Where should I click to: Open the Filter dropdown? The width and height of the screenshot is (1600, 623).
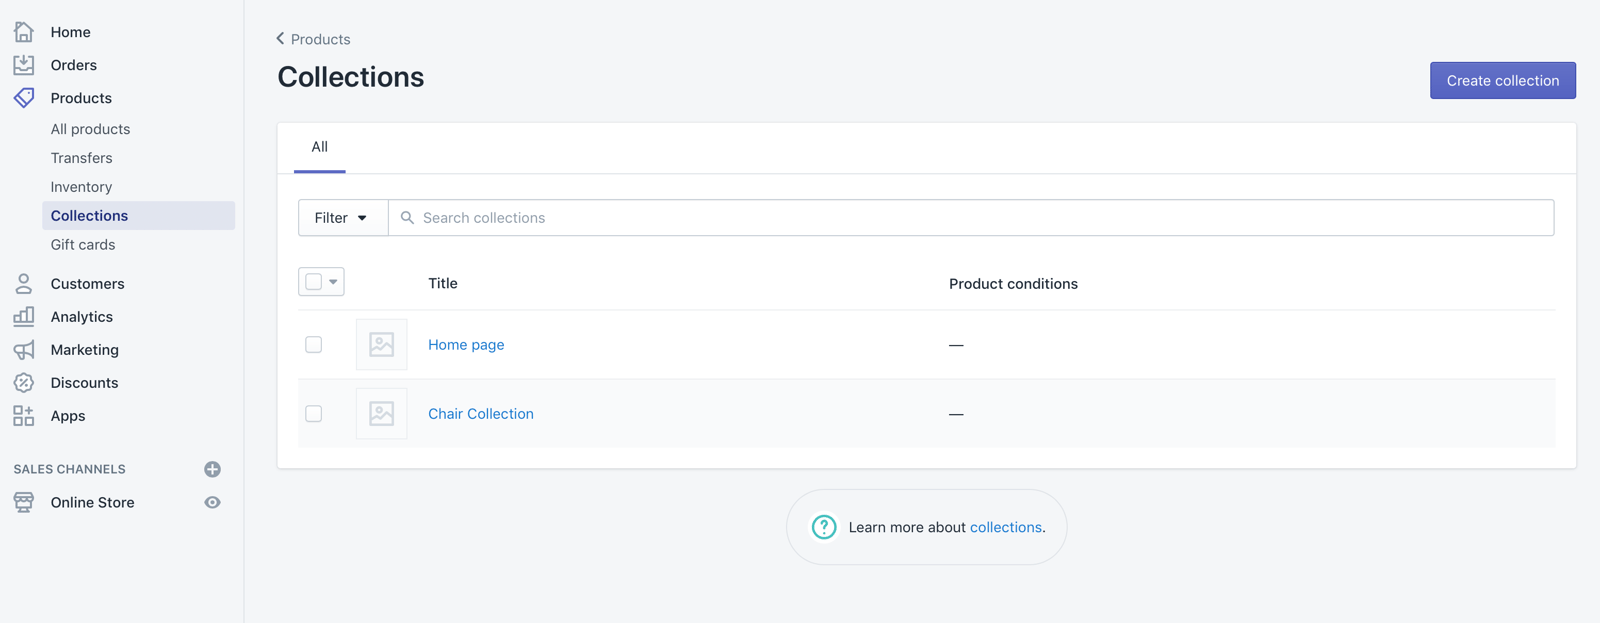pos(343,218)
